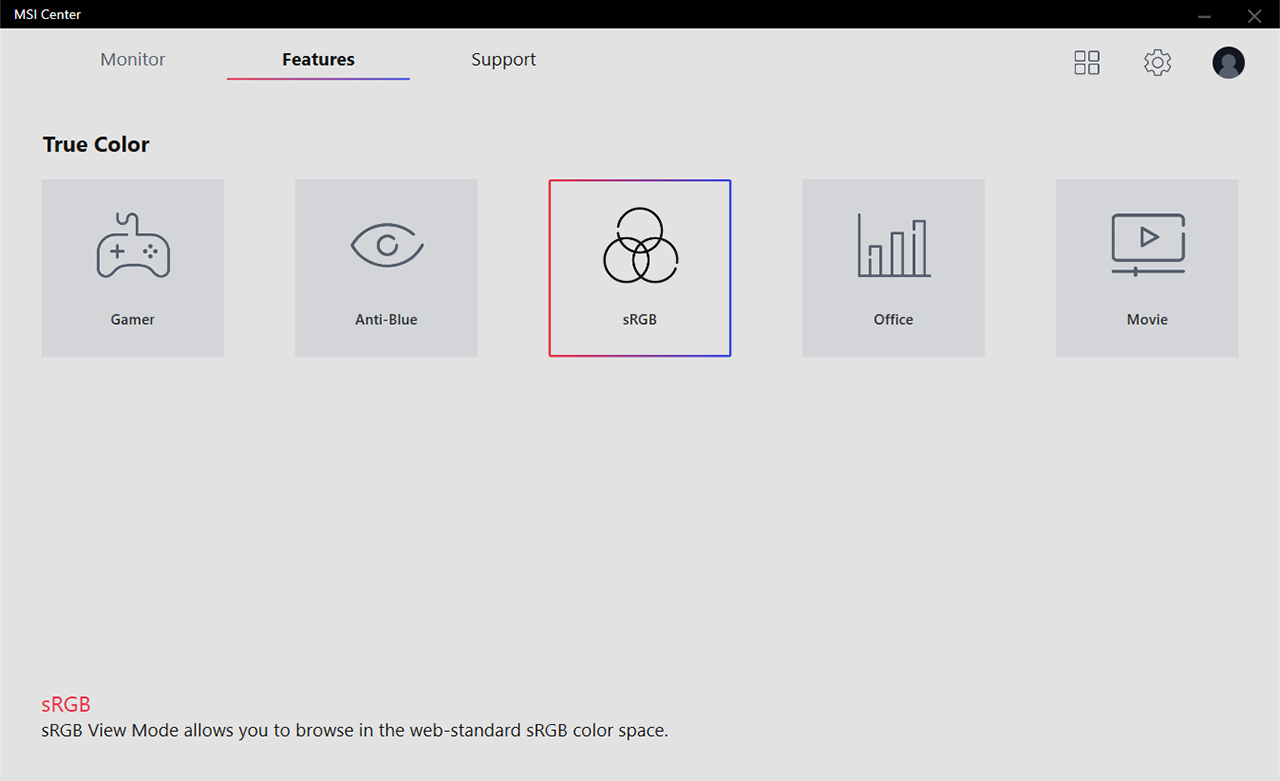Open the user profile avatar
1280x781 pixels.
tap(1228, 63)
